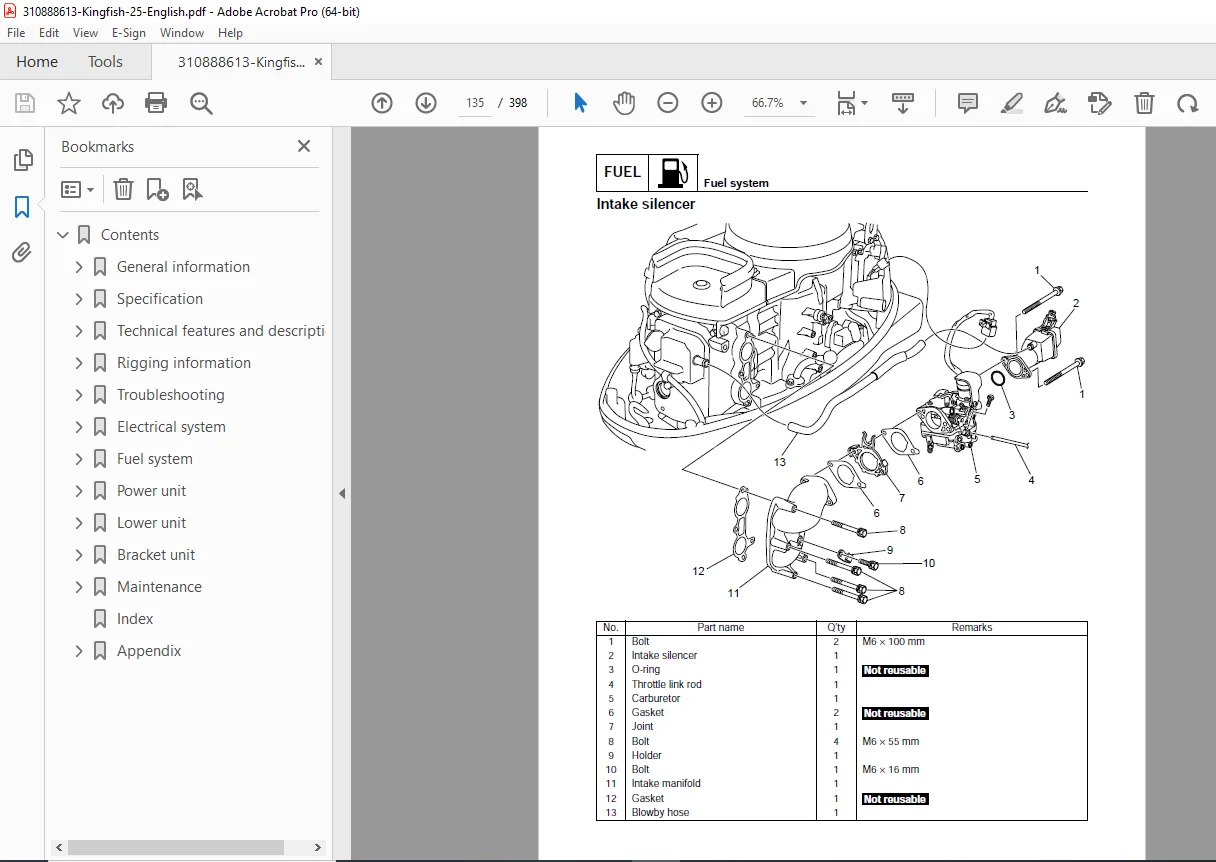Expand the Electrical system bookmark

[x=79, y=427]
